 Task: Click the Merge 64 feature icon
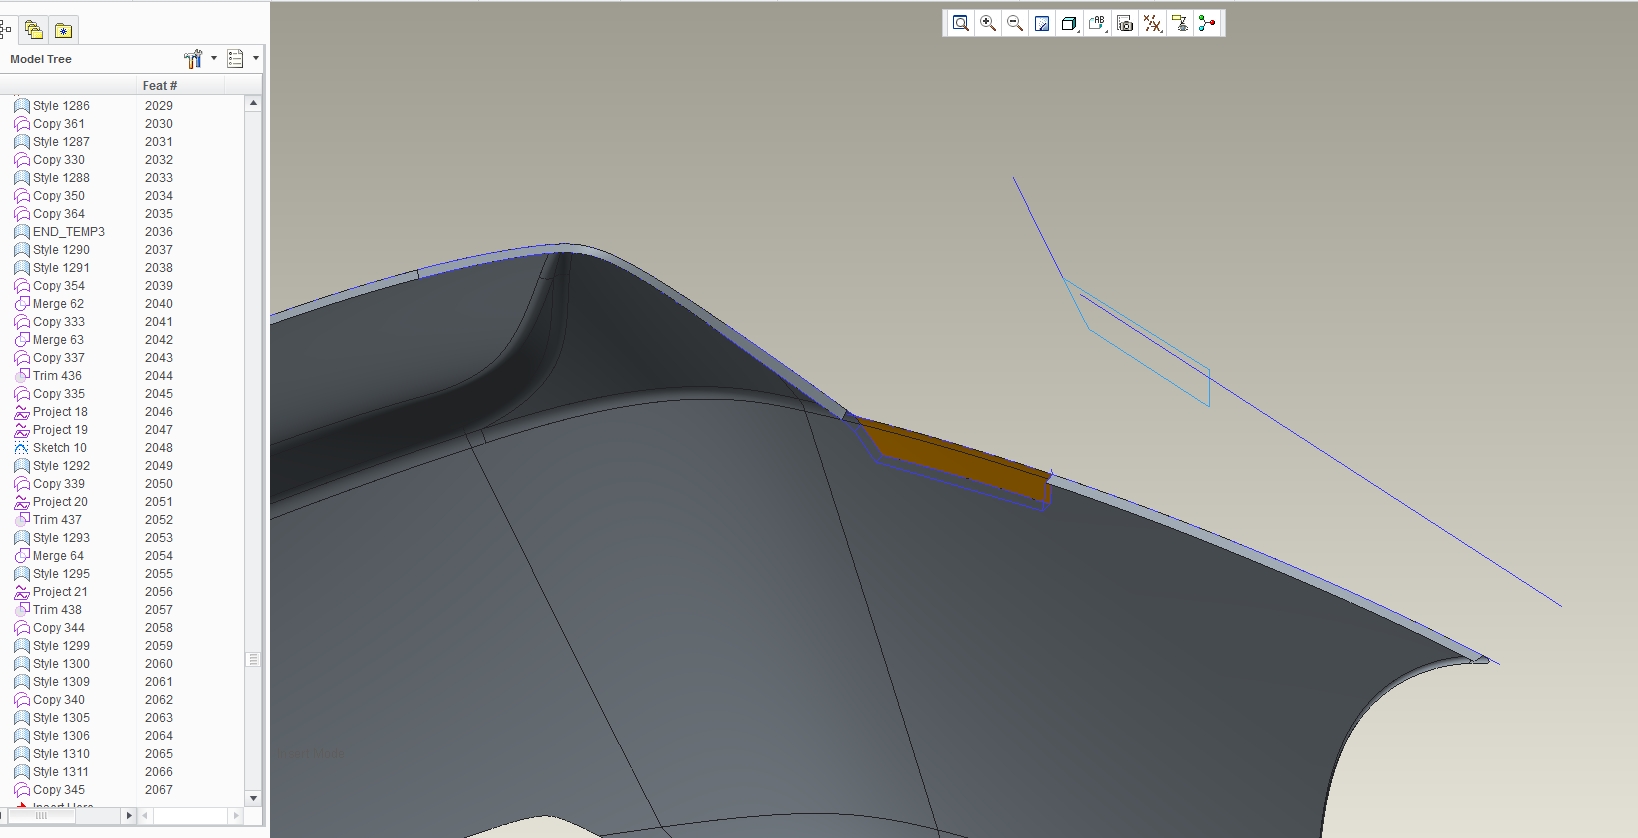[21, 556]
